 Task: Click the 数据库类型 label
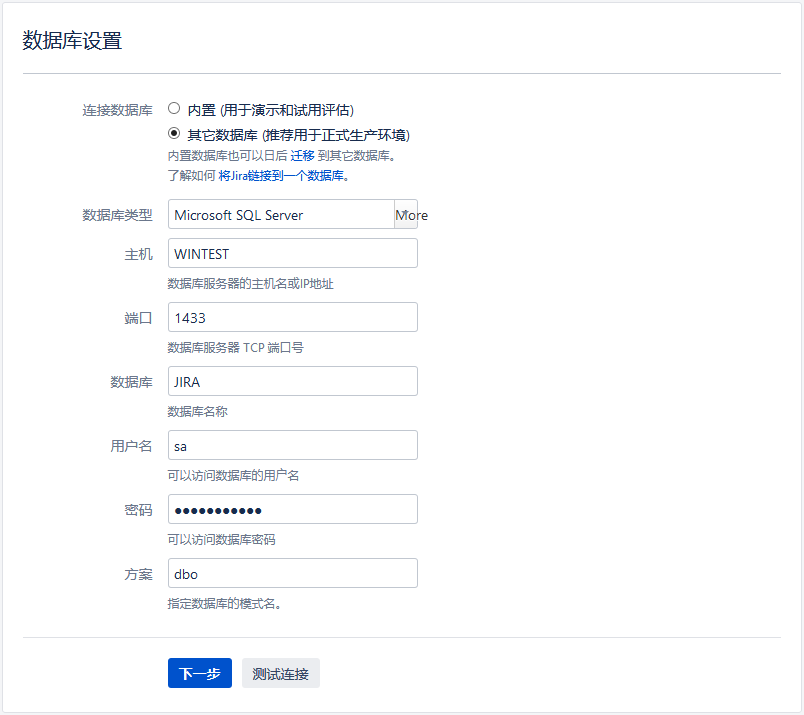click(117, 215)
